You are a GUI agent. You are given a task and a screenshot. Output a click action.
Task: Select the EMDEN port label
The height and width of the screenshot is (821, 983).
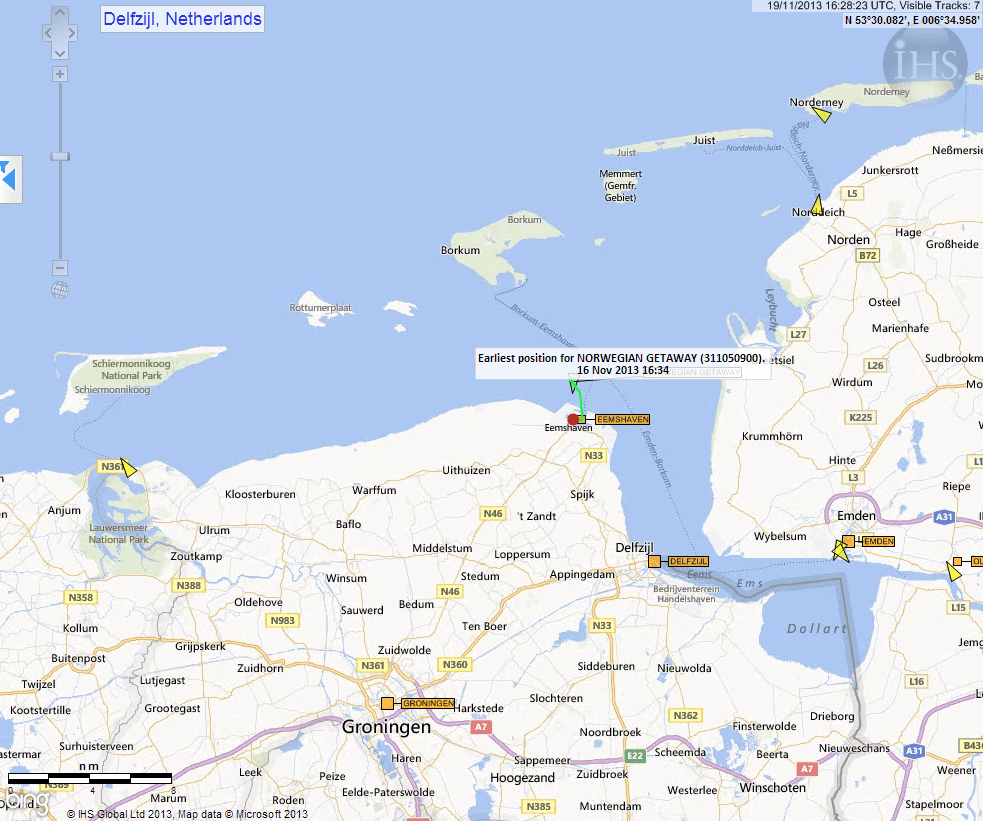(877, 541)
